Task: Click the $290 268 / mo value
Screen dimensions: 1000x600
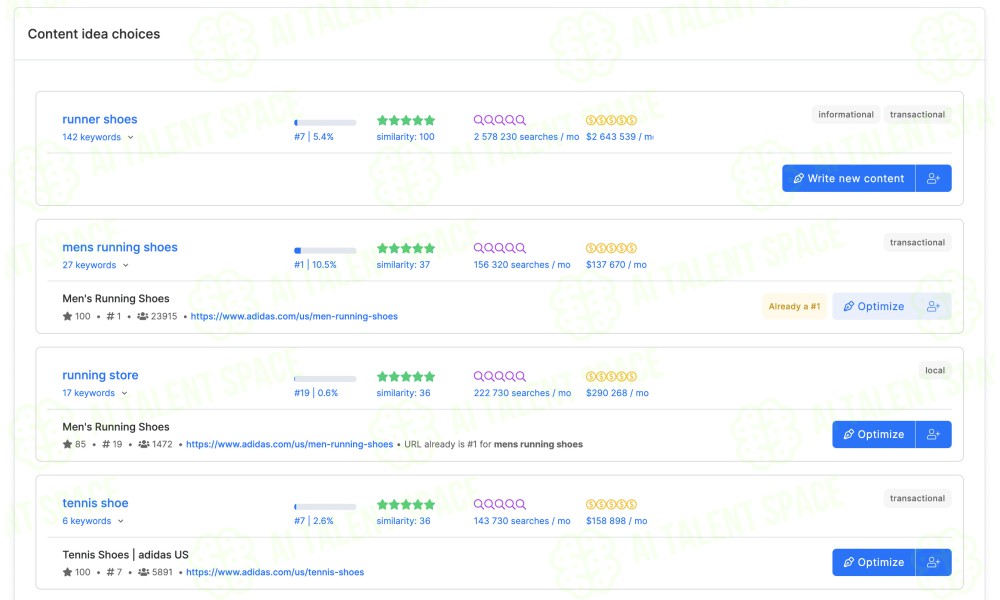Action: point(617,393)
